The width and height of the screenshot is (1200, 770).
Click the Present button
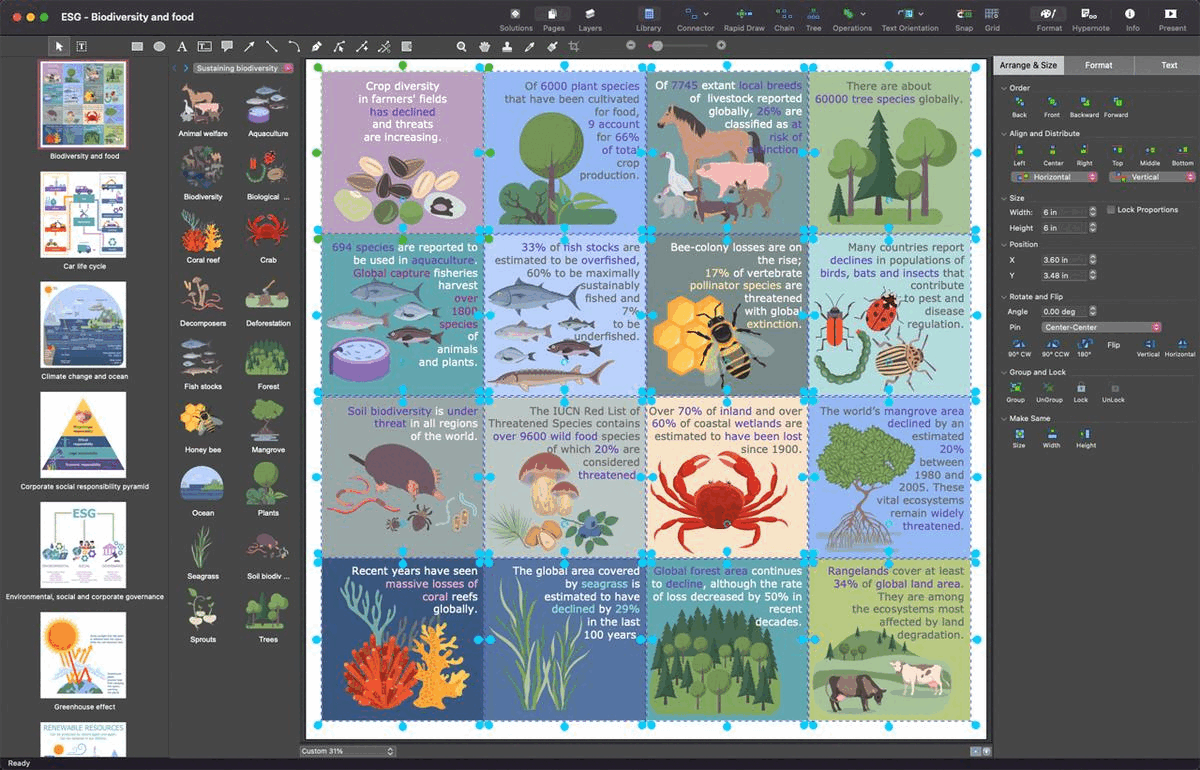[x=1171, y=15]
